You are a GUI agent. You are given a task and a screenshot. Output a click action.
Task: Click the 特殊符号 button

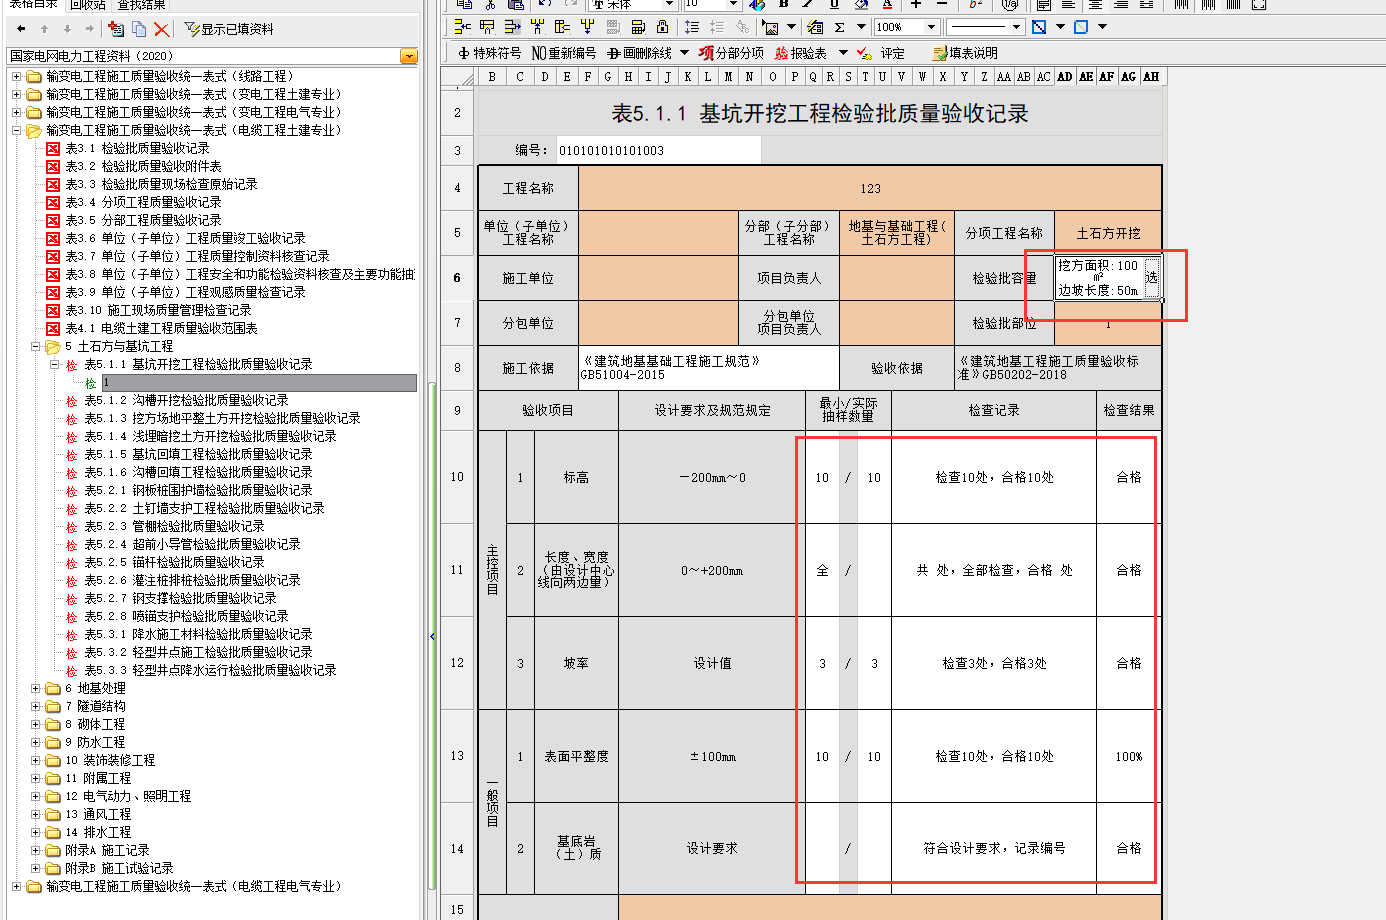[489, 53]
